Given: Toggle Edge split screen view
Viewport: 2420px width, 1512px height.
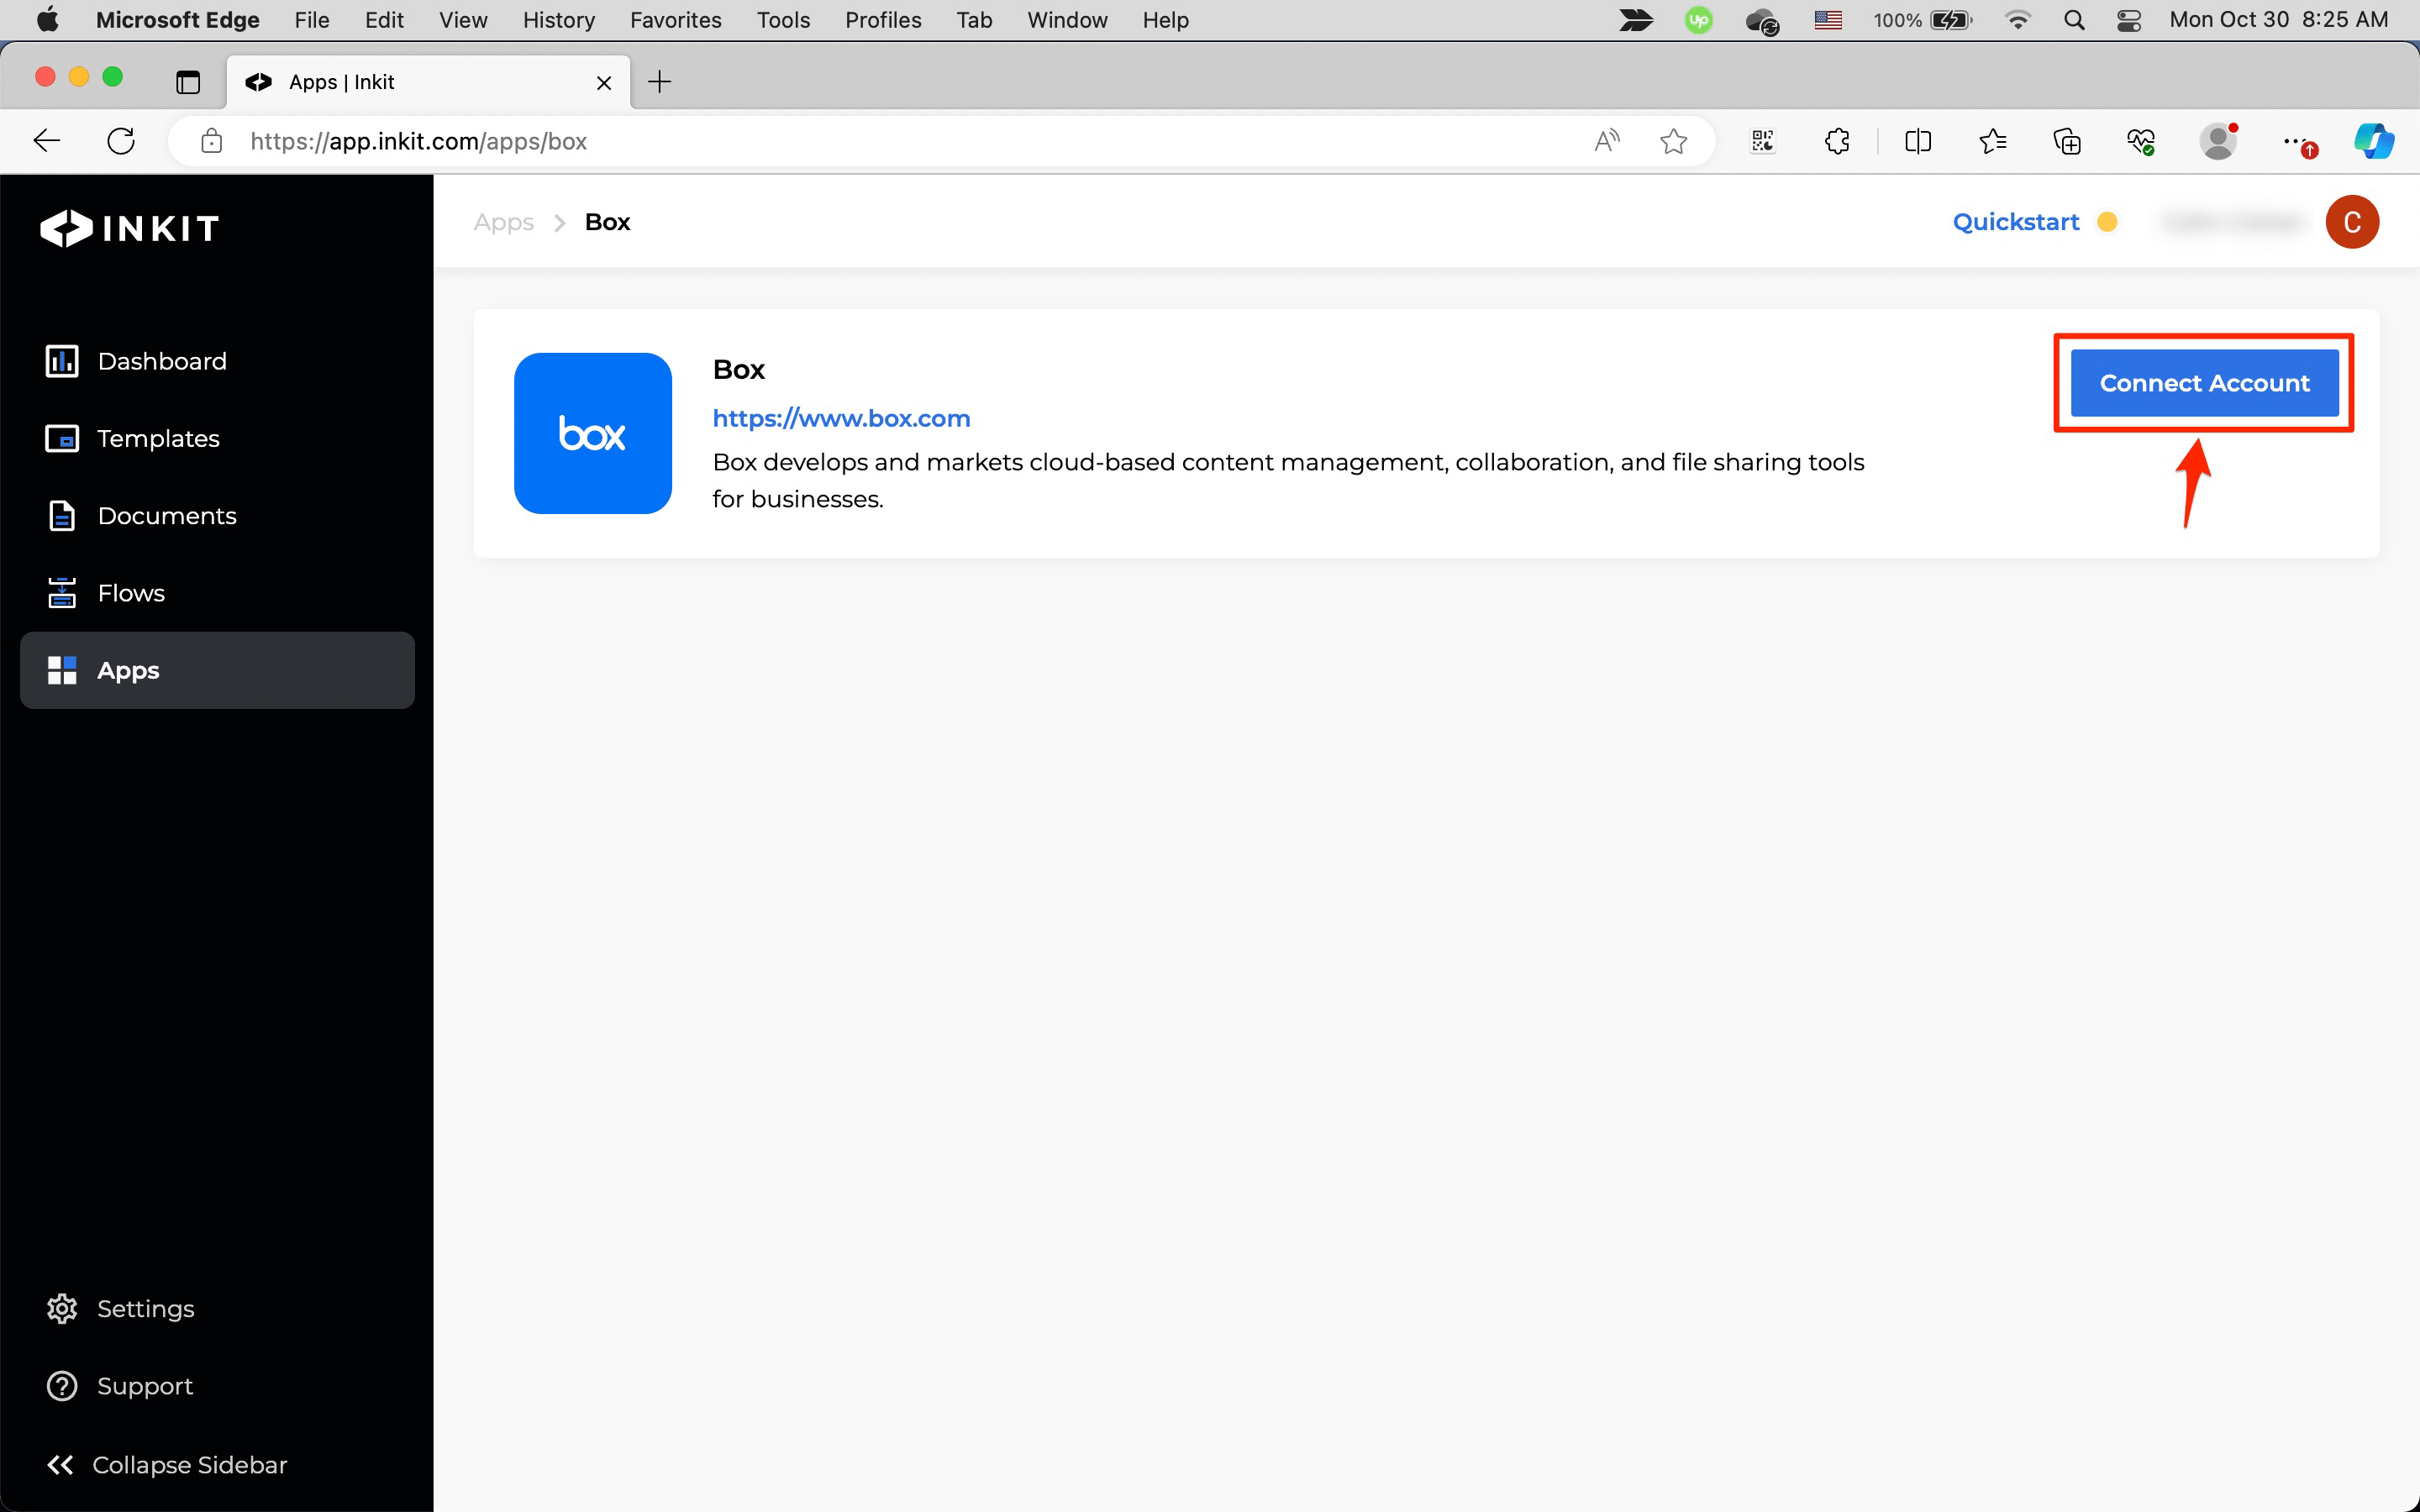Looking at the screenshot, I should (x=1917, y=141).
